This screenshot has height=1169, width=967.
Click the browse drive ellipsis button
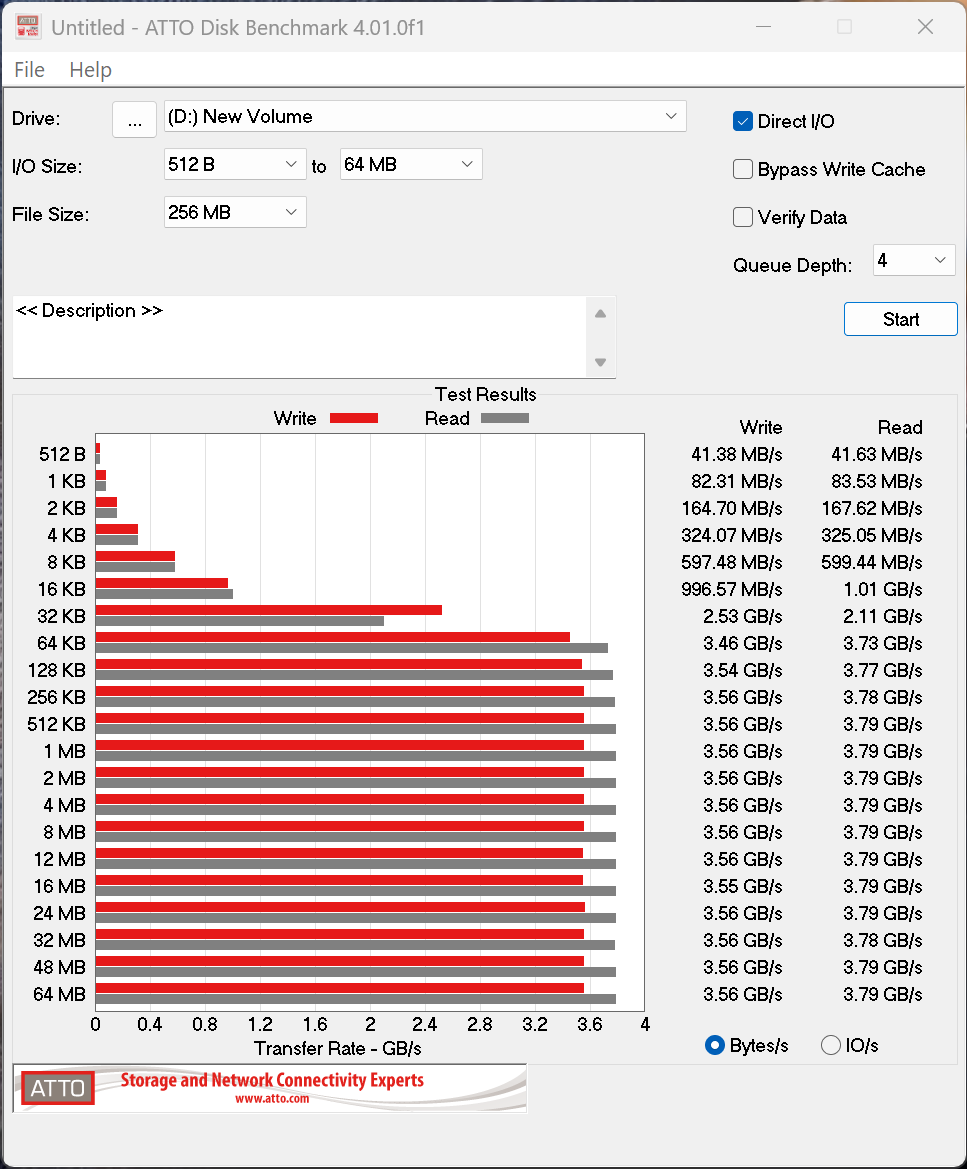click(x=134, y=119)
